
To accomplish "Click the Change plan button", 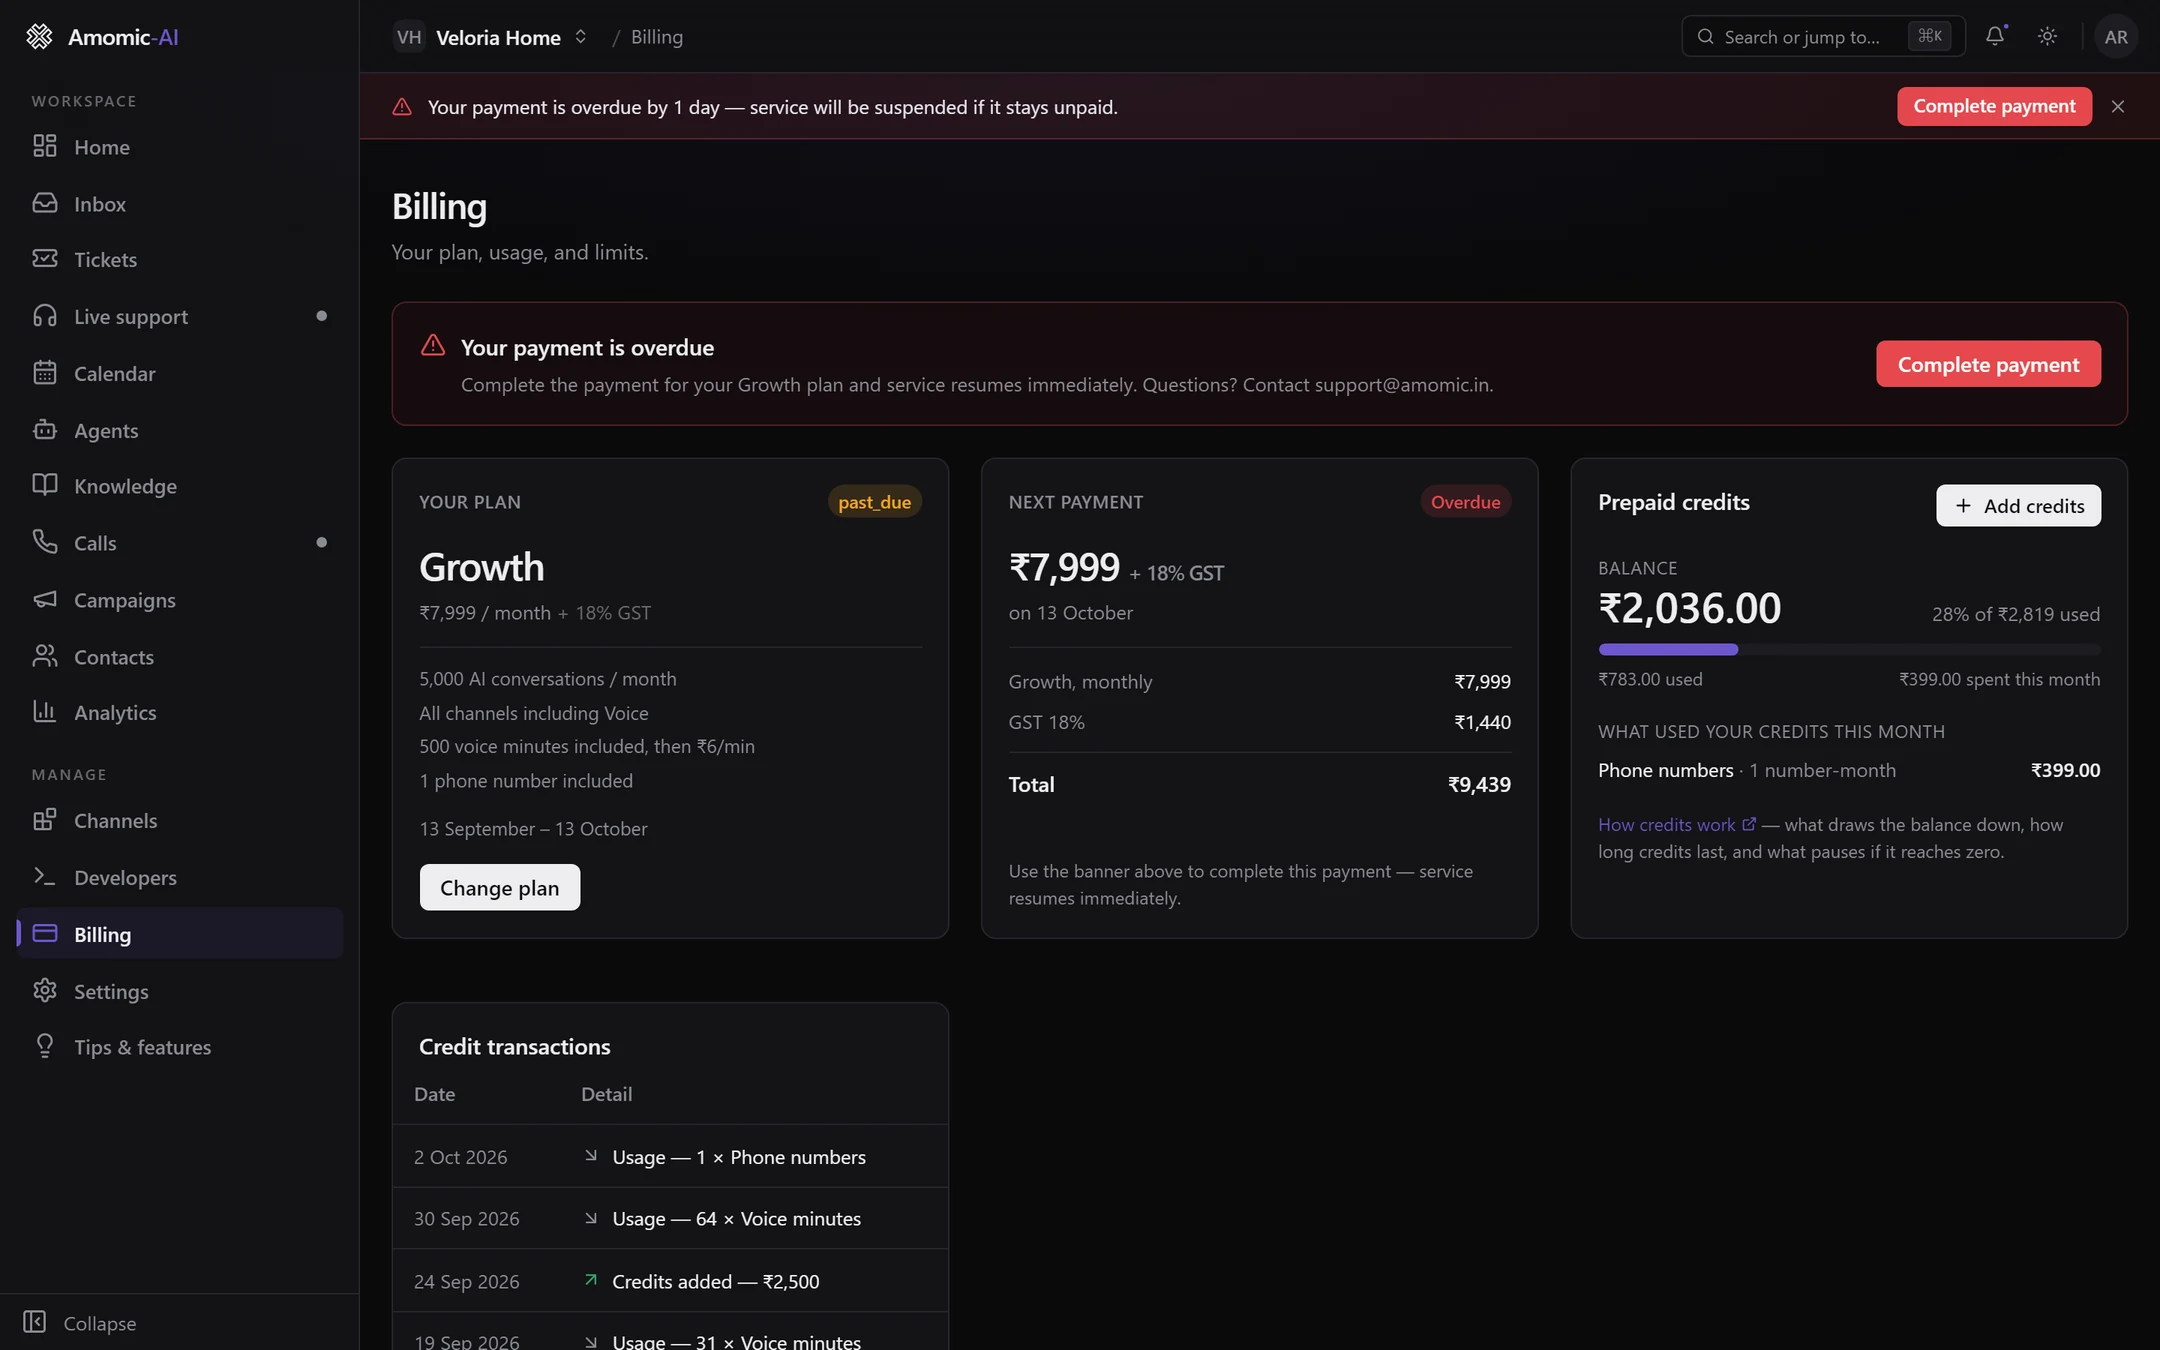I will tap(499, 888).
